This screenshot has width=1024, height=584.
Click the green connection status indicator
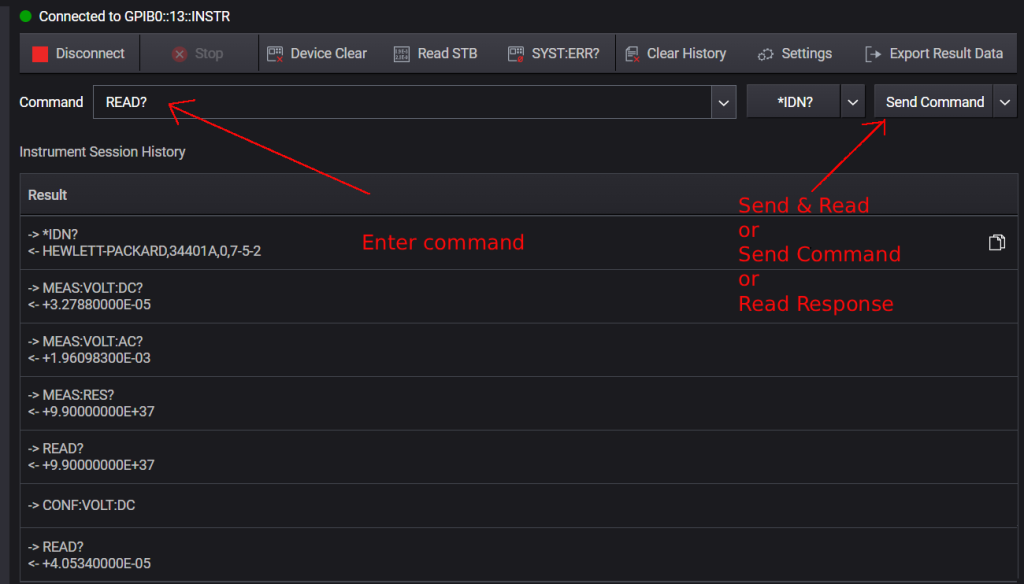pyautogui.click(x=25, y=16)
